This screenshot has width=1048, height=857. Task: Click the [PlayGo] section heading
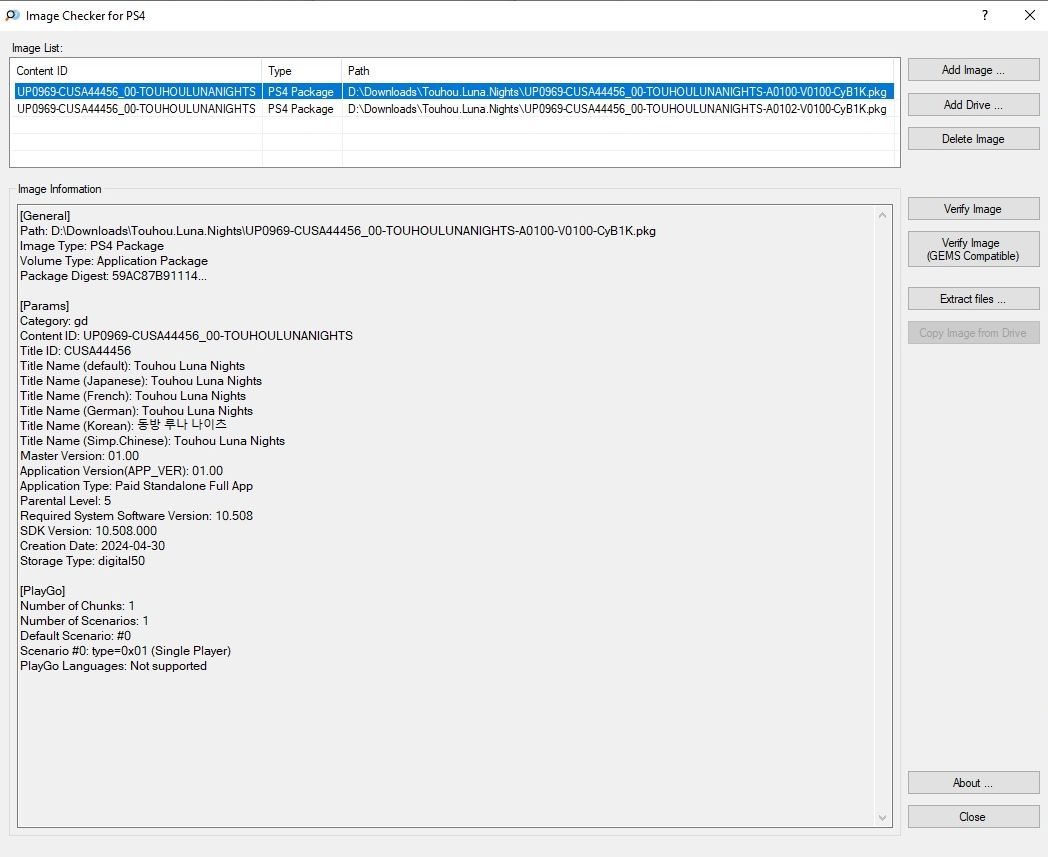pyautogui.click(x=43, y=591)
